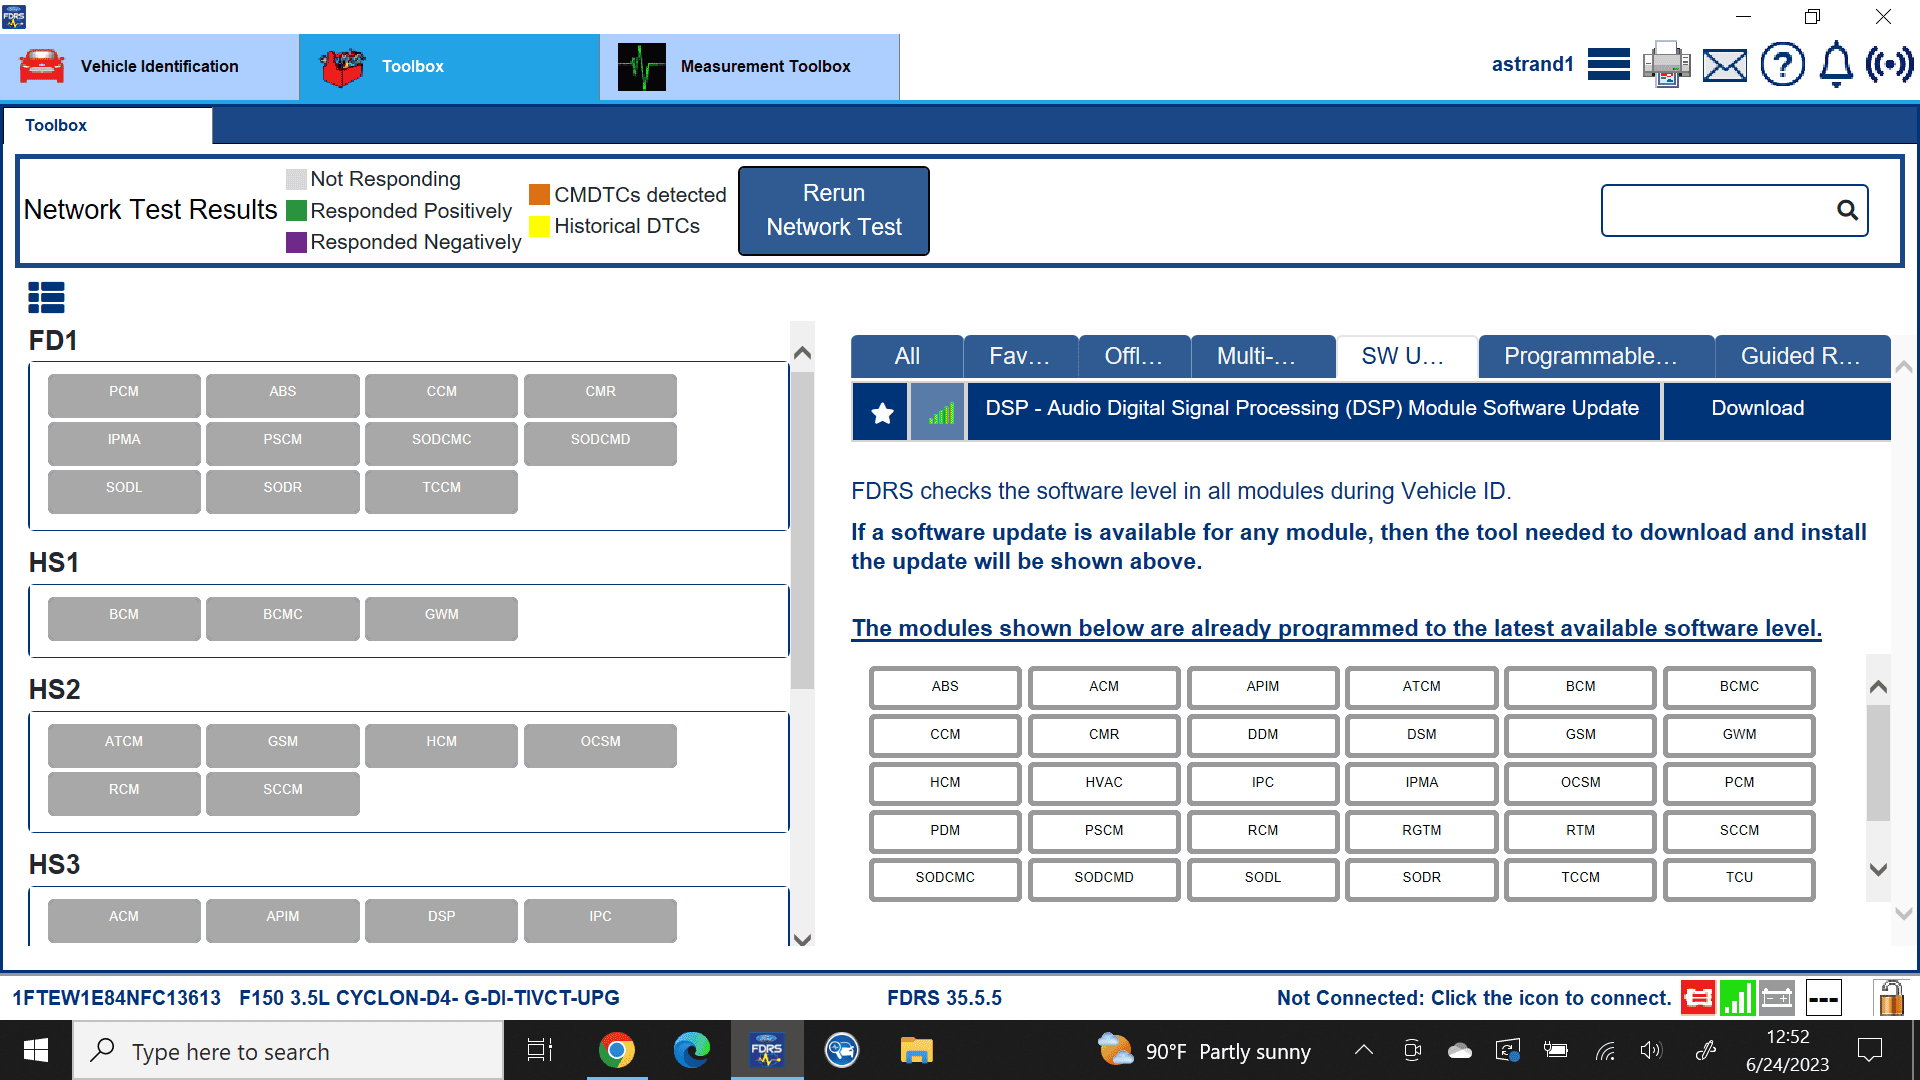Click the Rerun Network Test button
Image resolution: width=1920 pixels, height=1080 pixels.
click(x=833, y=210)
